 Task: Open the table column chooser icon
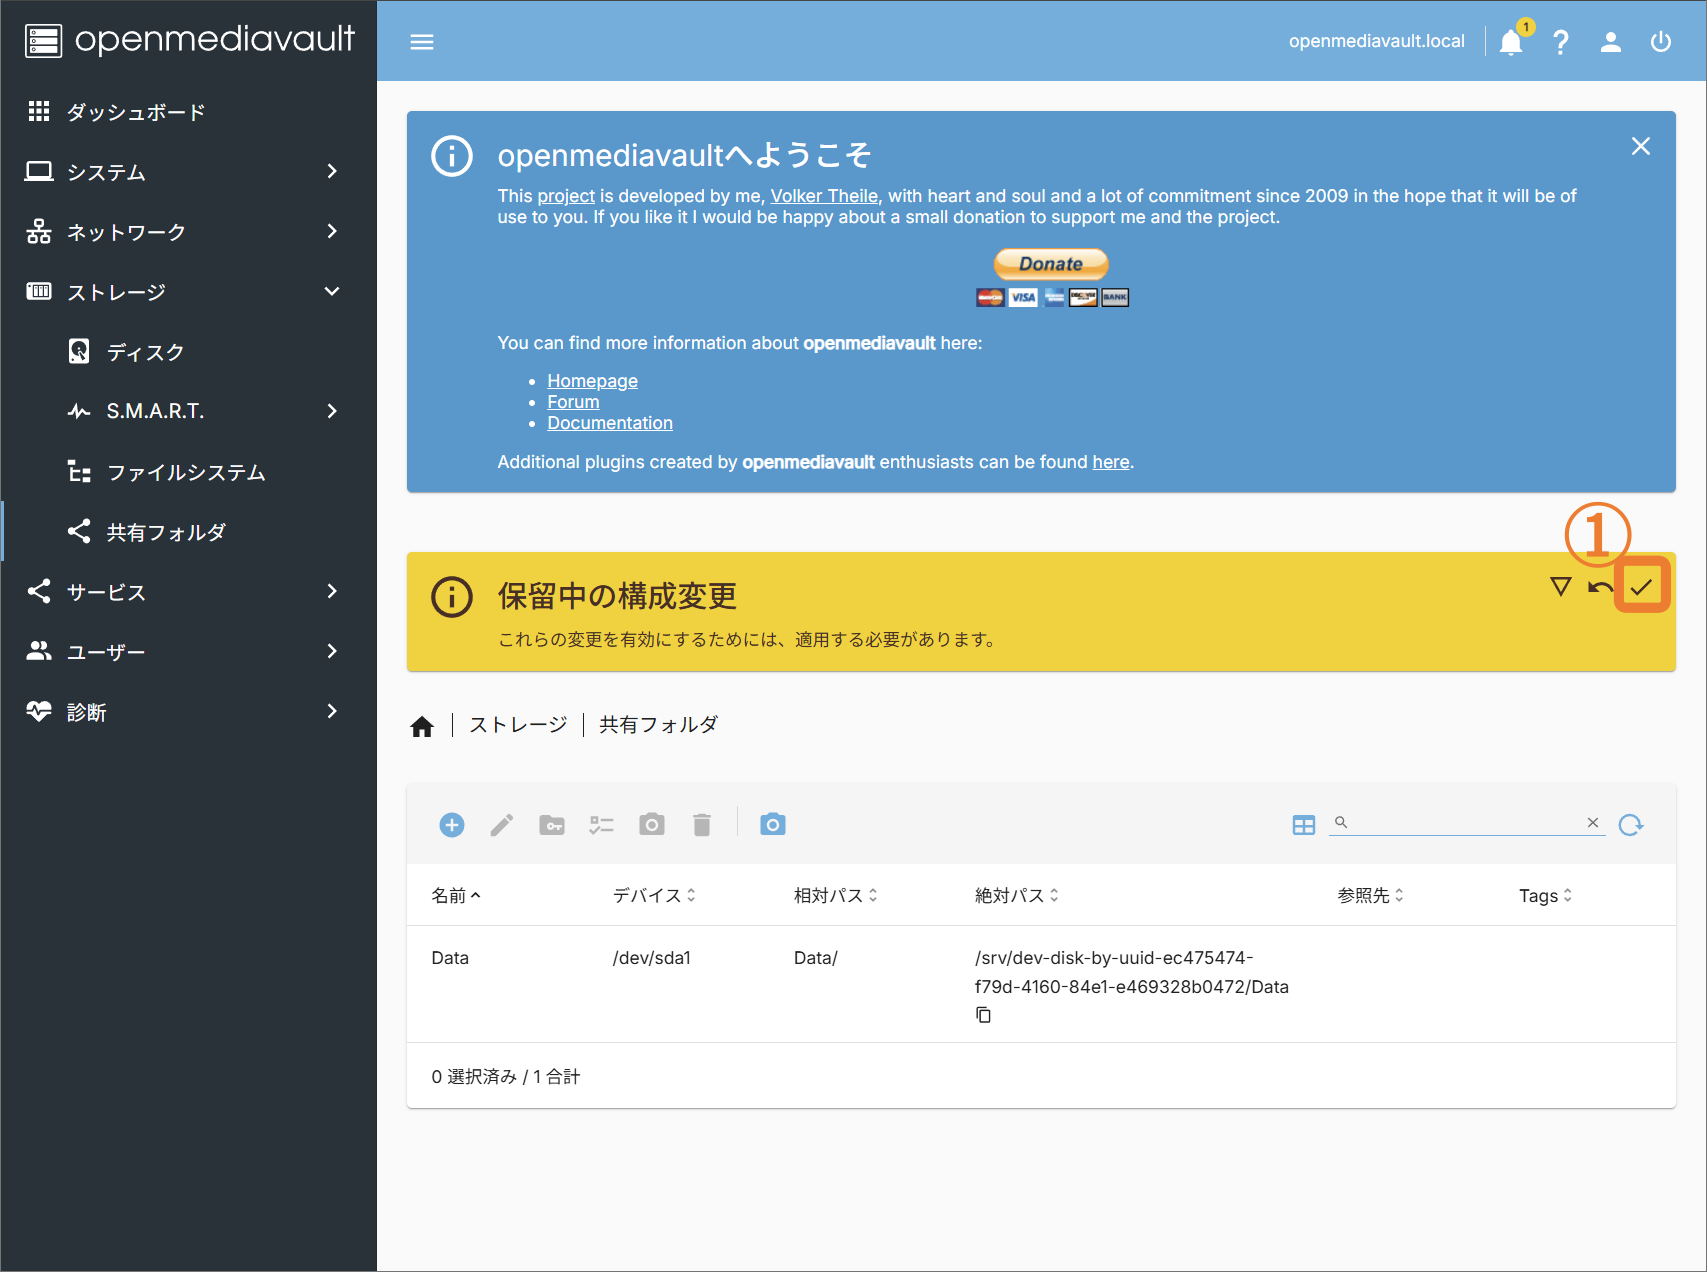click(x=1304, y=825)
